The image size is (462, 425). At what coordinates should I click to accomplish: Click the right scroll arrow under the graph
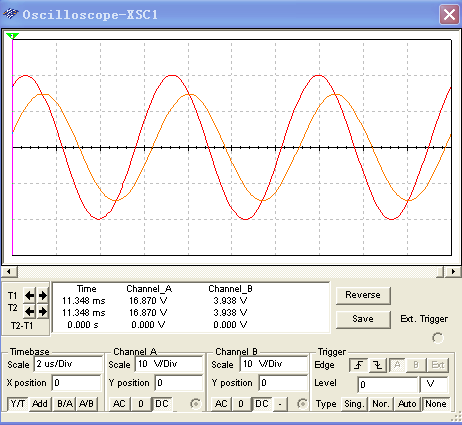453,272
